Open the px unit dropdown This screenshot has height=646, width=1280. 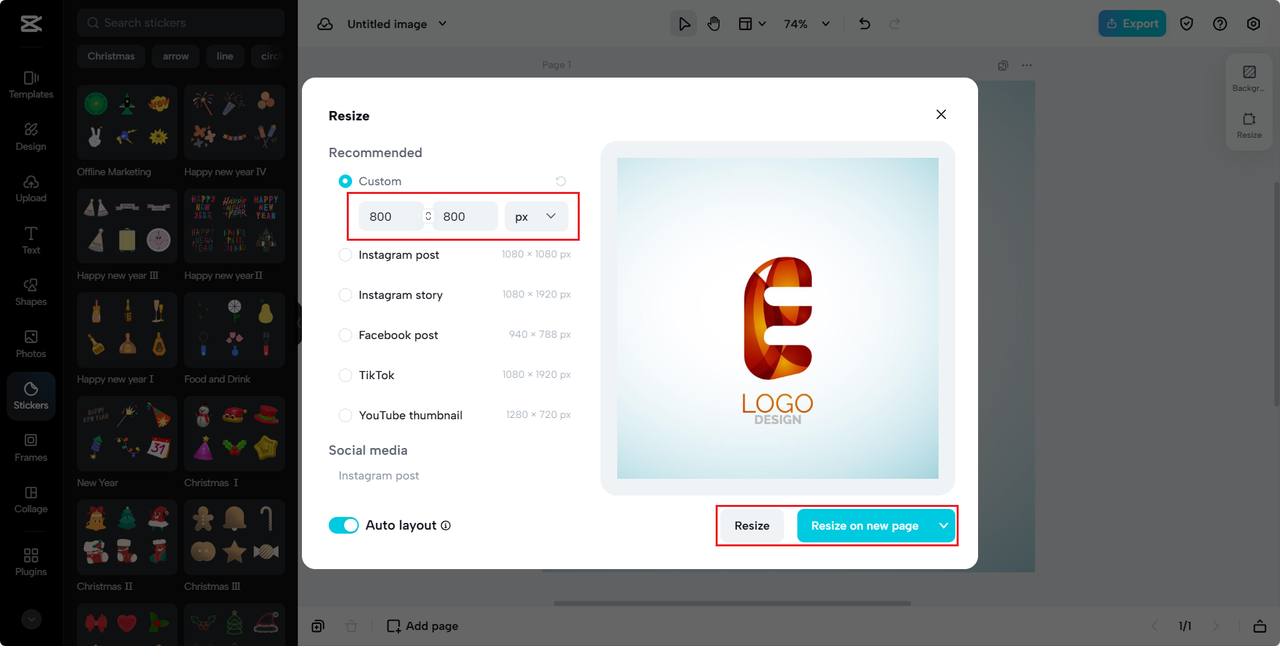pyautogui.click(x=536, y=216)
